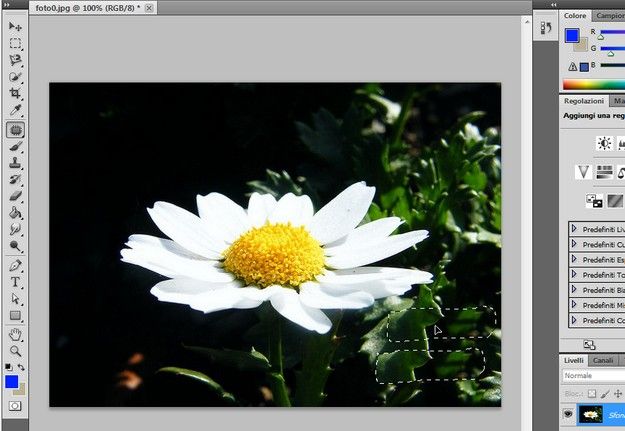The image size is (625, 431).
Task: Expand the bottom Predefiniti Co… presets
Action: point(574,319)
